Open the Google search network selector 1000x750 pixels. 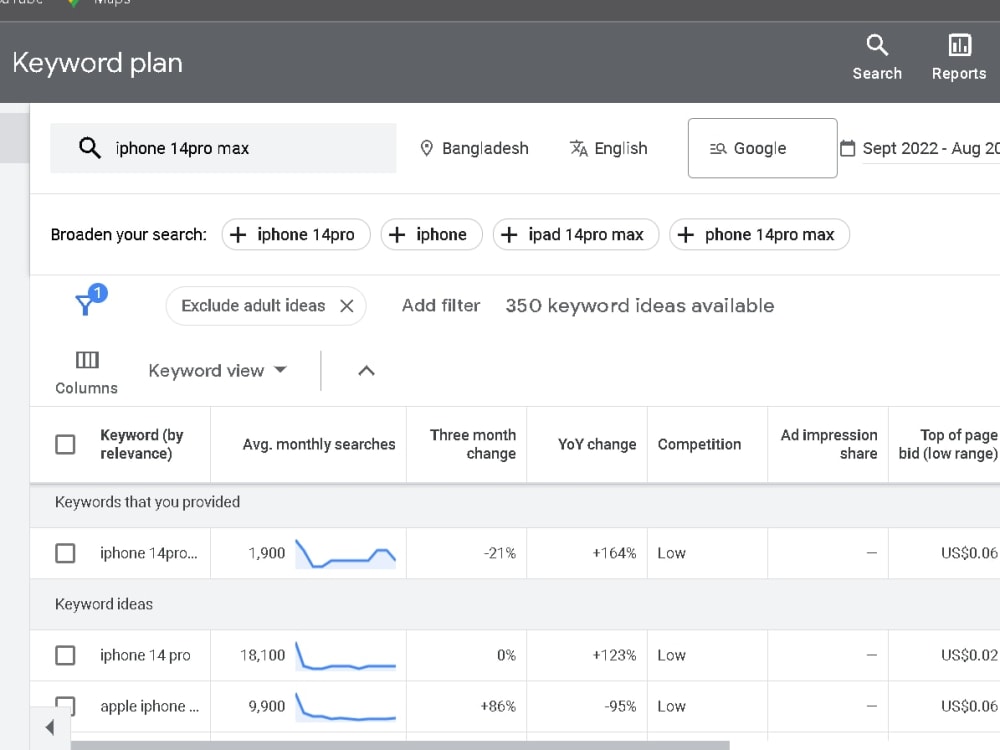[763, 148]
